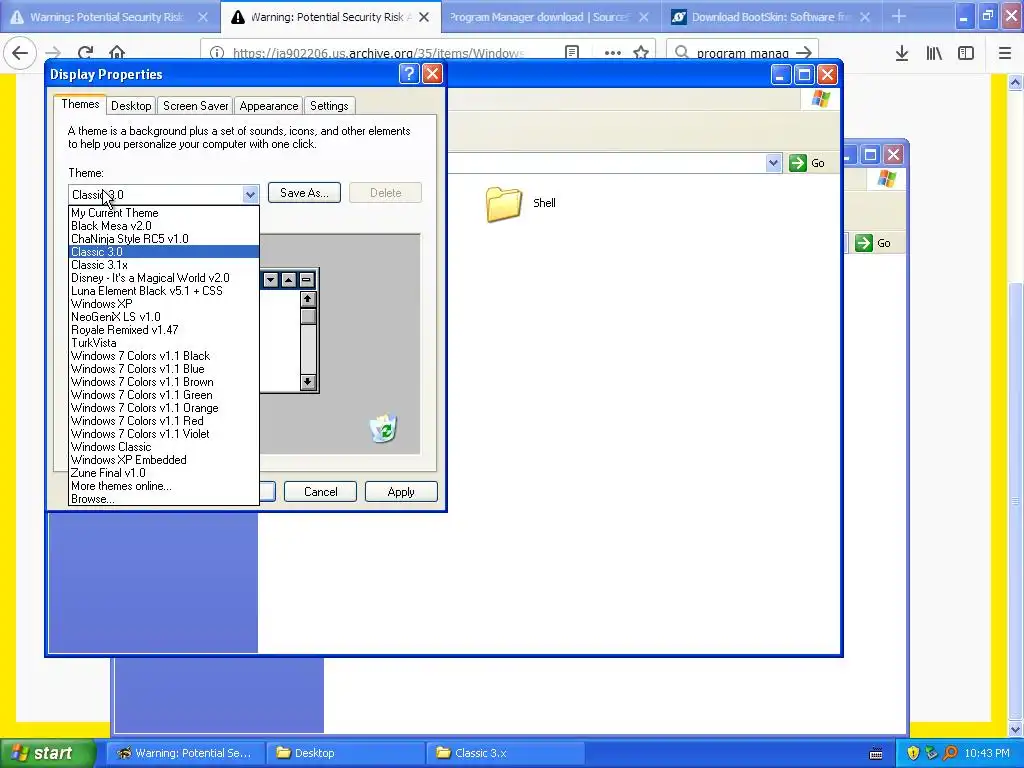Switch to Classic 3.x taskbar button
This screenshot has width=1024, height=768.
[x=505, y=753]
